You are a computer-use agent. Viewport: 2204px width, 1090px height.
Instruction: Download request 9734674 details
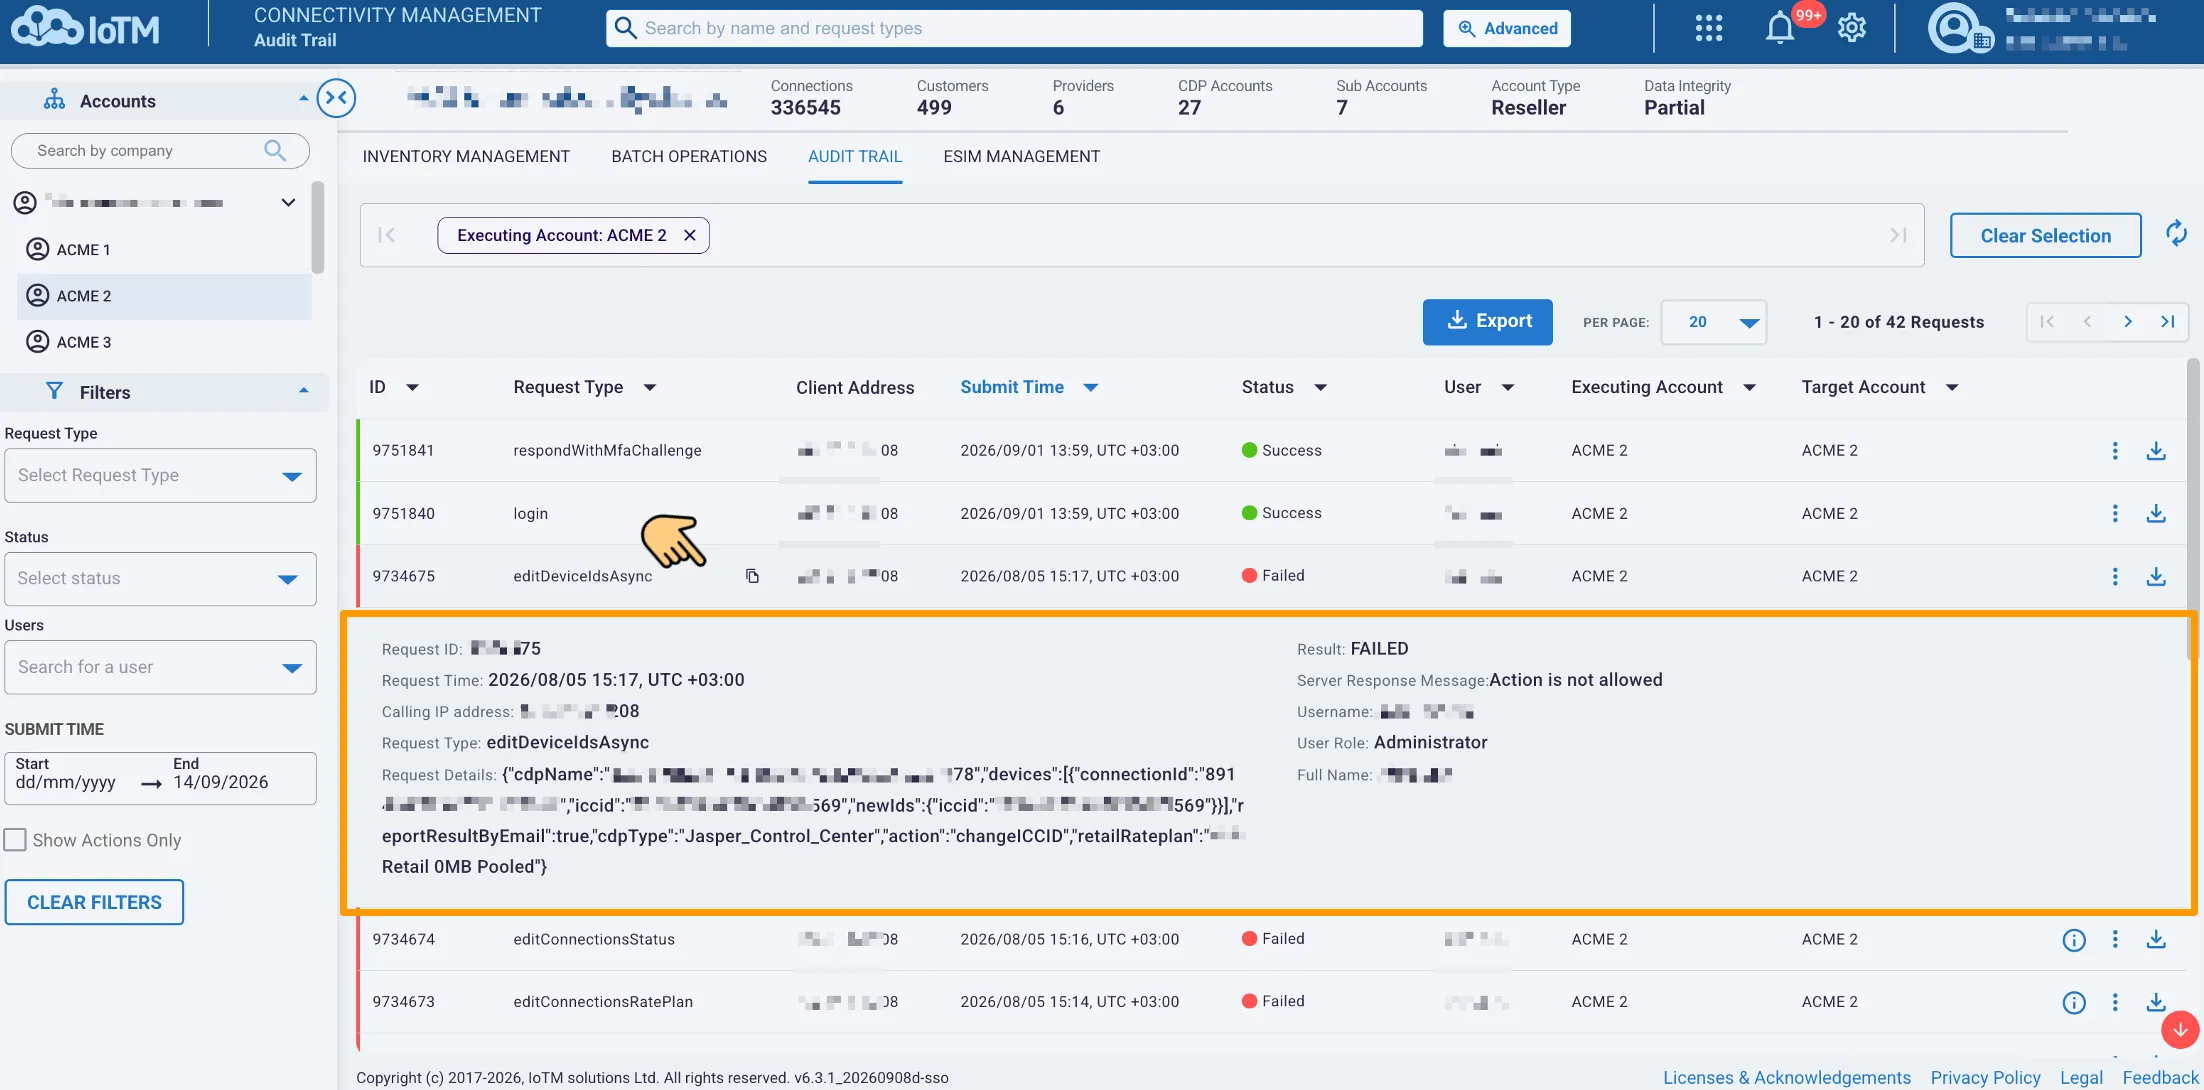tap(2156, 939)
